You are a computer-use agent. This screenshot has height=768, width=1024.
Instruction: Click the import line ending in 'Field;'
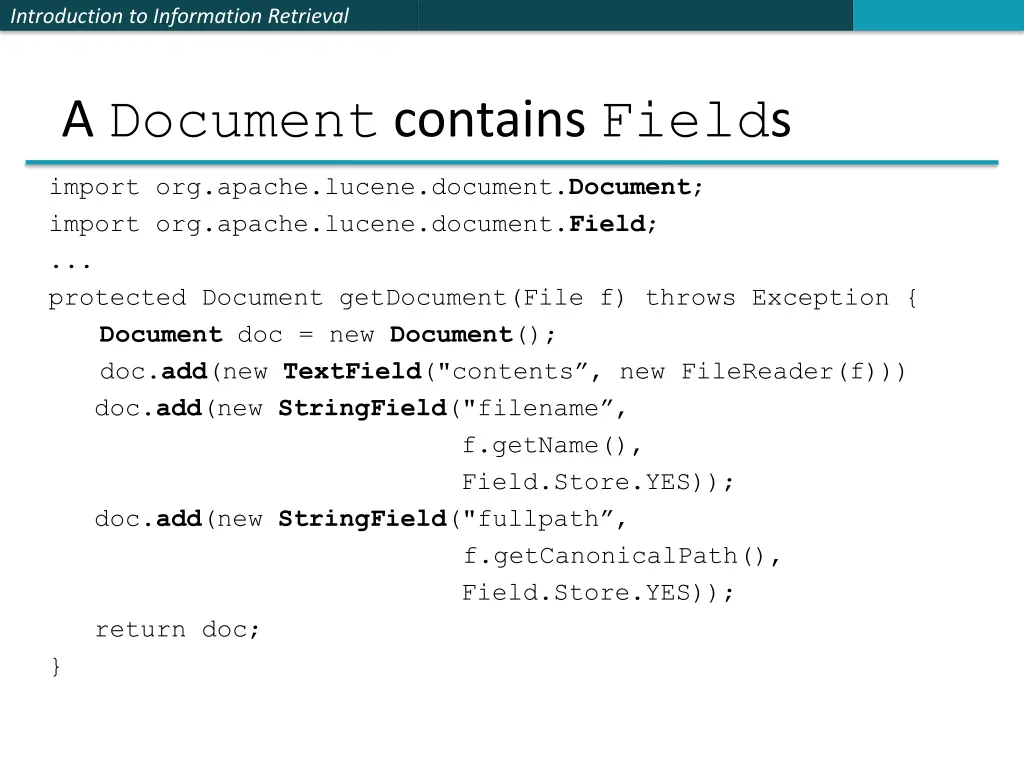tap(353, 225)
